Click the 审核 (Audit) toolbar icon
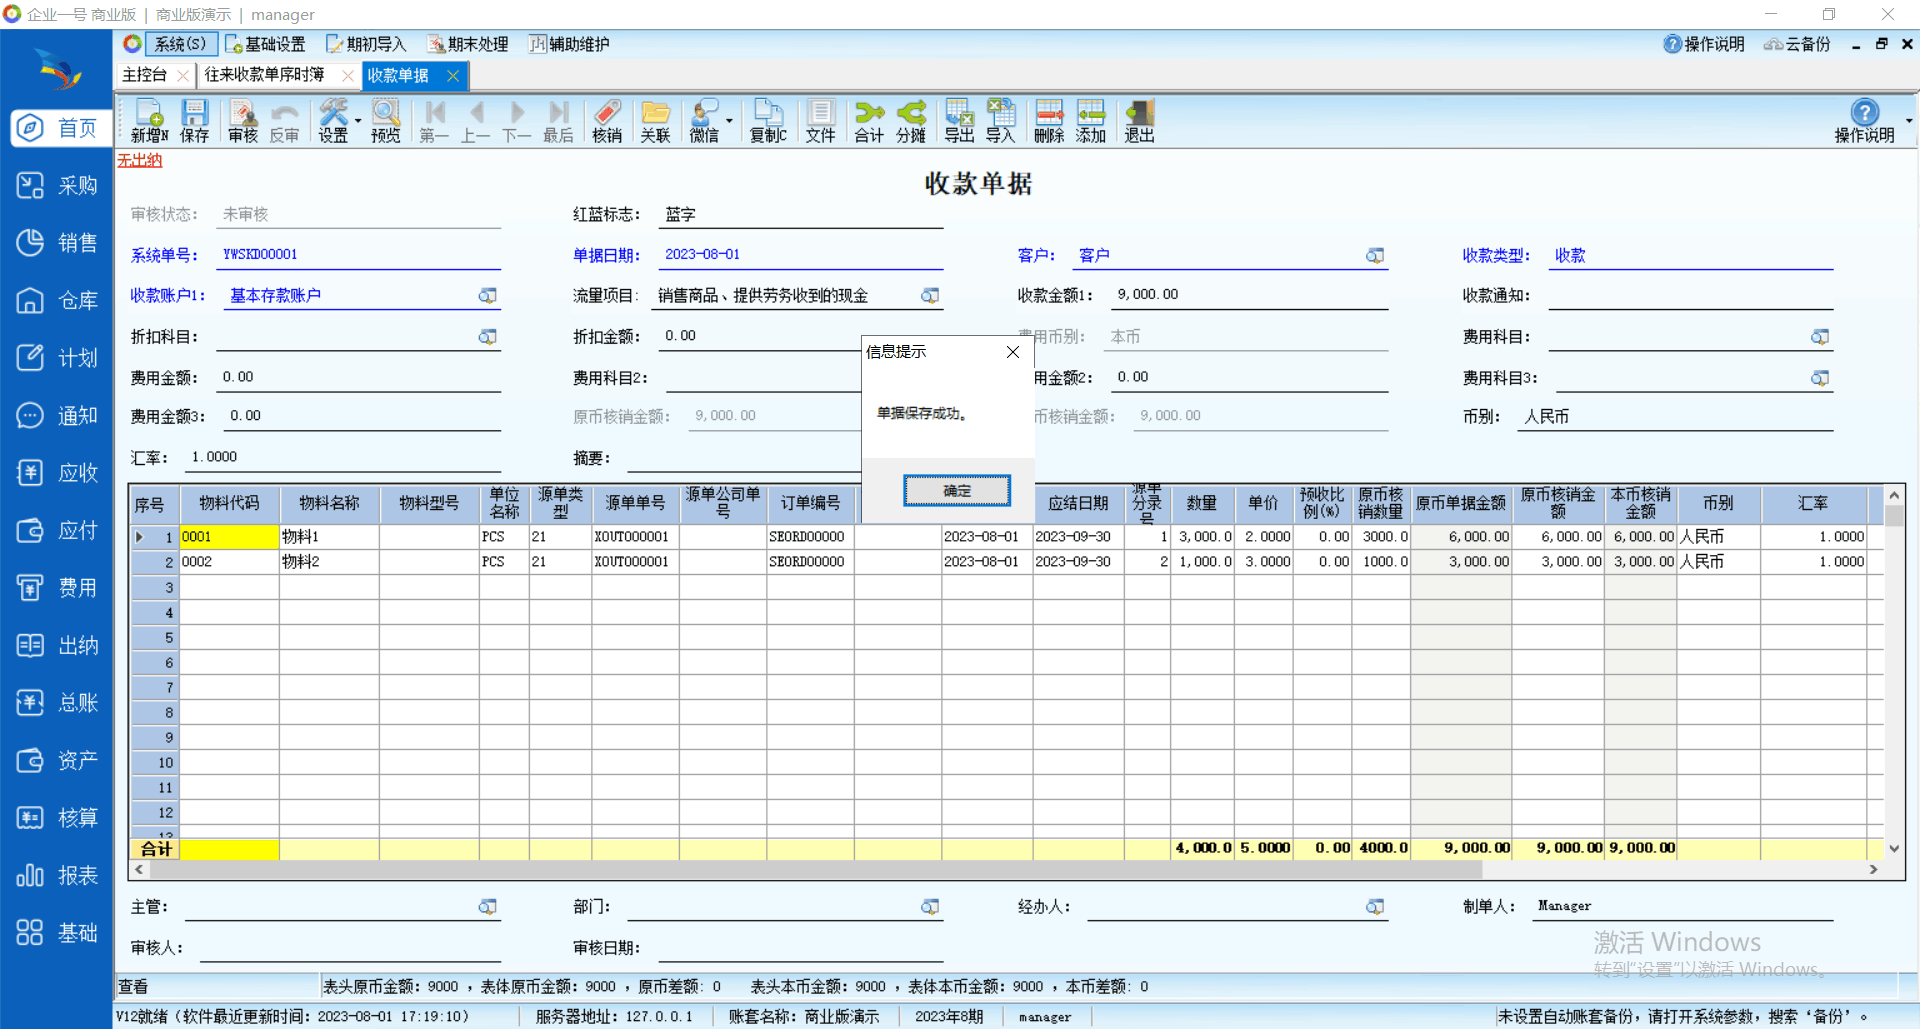The height and width of the screenshot is (1029, 1920). pos(242,121)
